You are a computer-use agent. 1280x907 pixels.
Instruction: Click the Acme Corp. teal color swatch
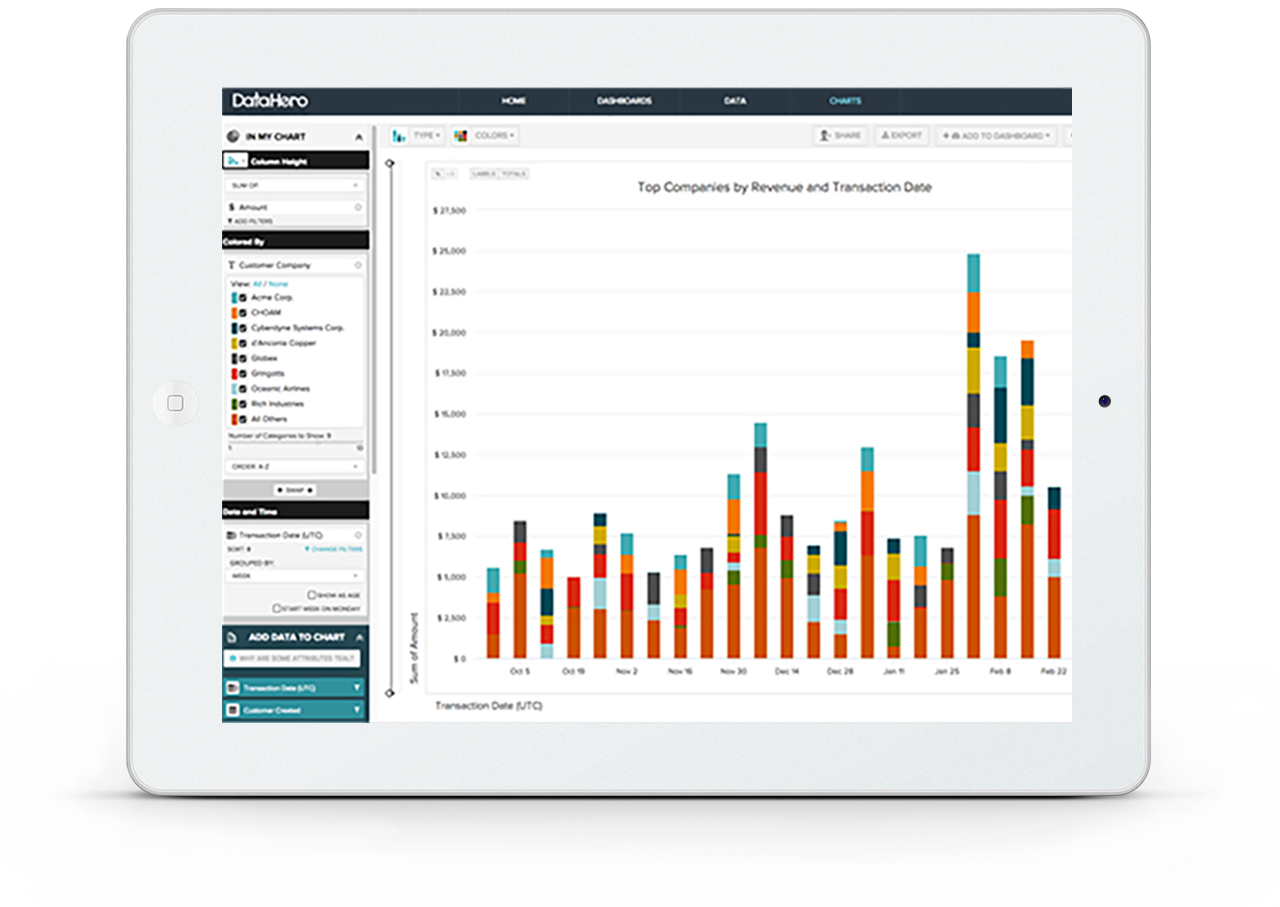(x=234, y=298)
